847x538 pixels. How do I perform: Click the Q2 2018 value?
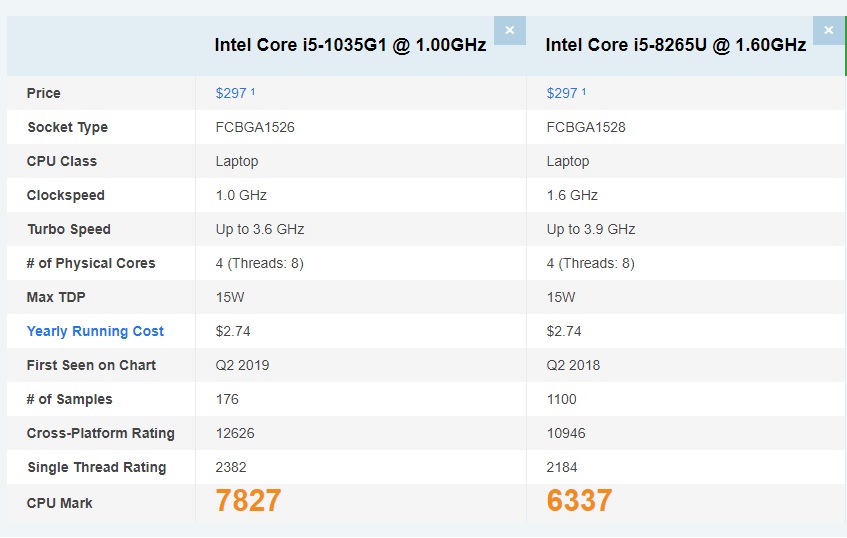573,365
